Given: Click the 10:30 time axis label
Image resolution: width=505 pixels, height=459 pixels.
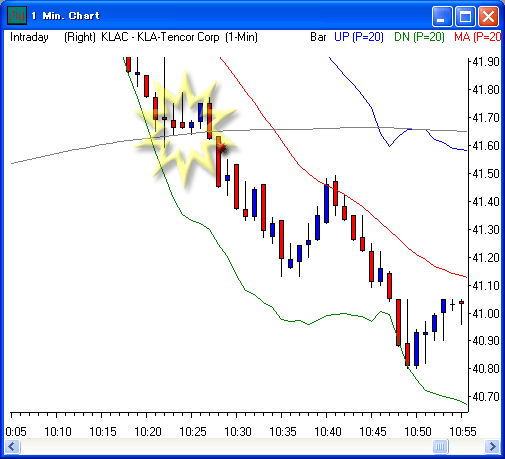Looking at the screenshot, I should pos(238,432).
